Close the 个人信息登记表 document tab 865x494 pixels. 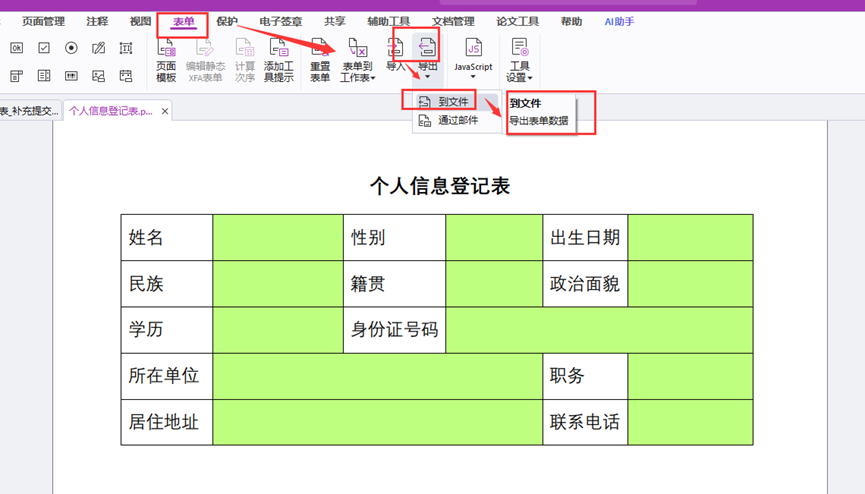165,111
